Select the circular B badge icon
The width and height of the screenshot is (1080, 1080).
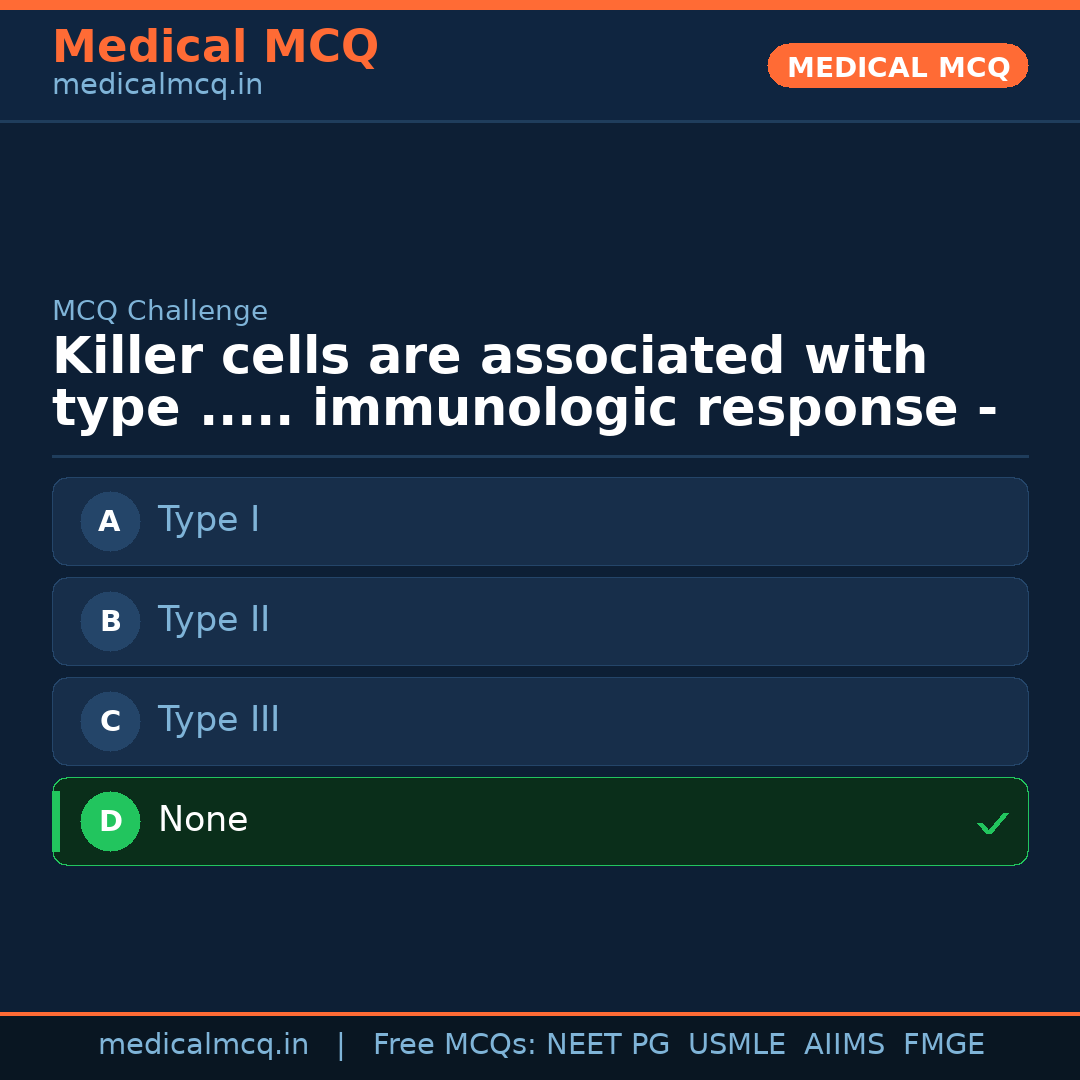pyautogui.click(x=110, y=621)
